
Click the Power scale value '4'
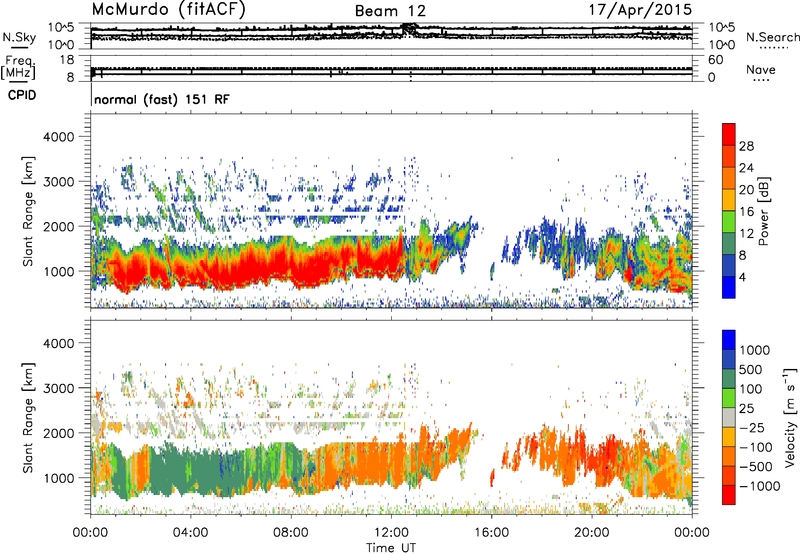coord(742,277)
